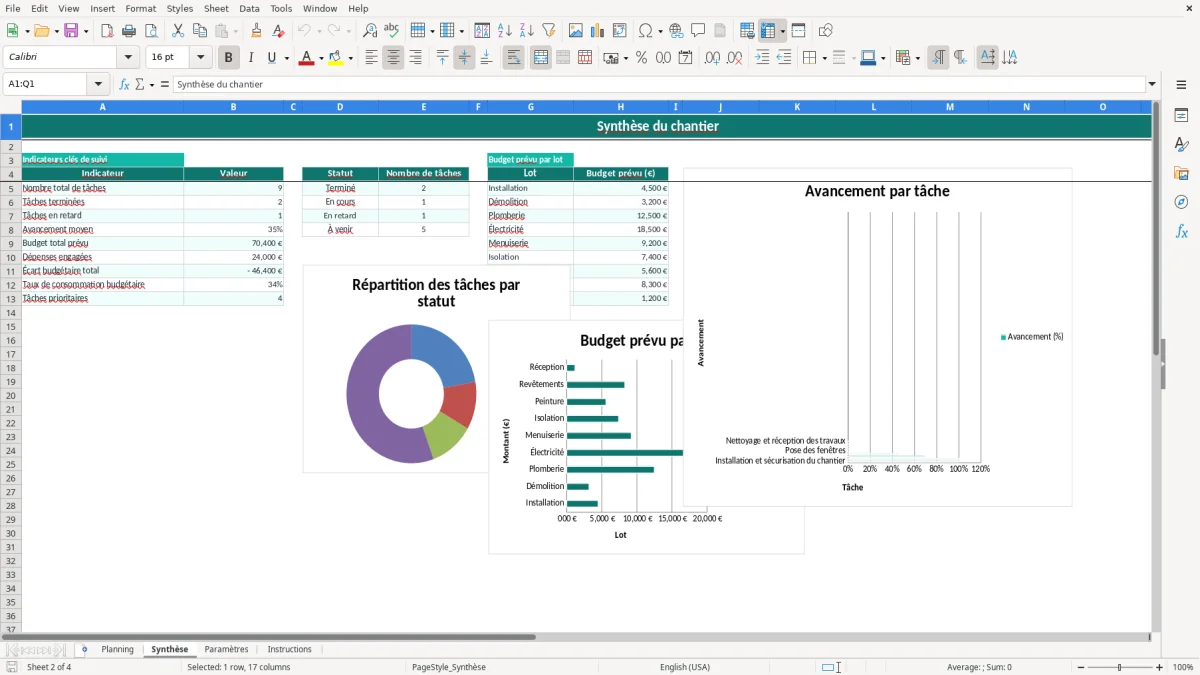Open the Font Color dropdown arrow

[321, 58]
